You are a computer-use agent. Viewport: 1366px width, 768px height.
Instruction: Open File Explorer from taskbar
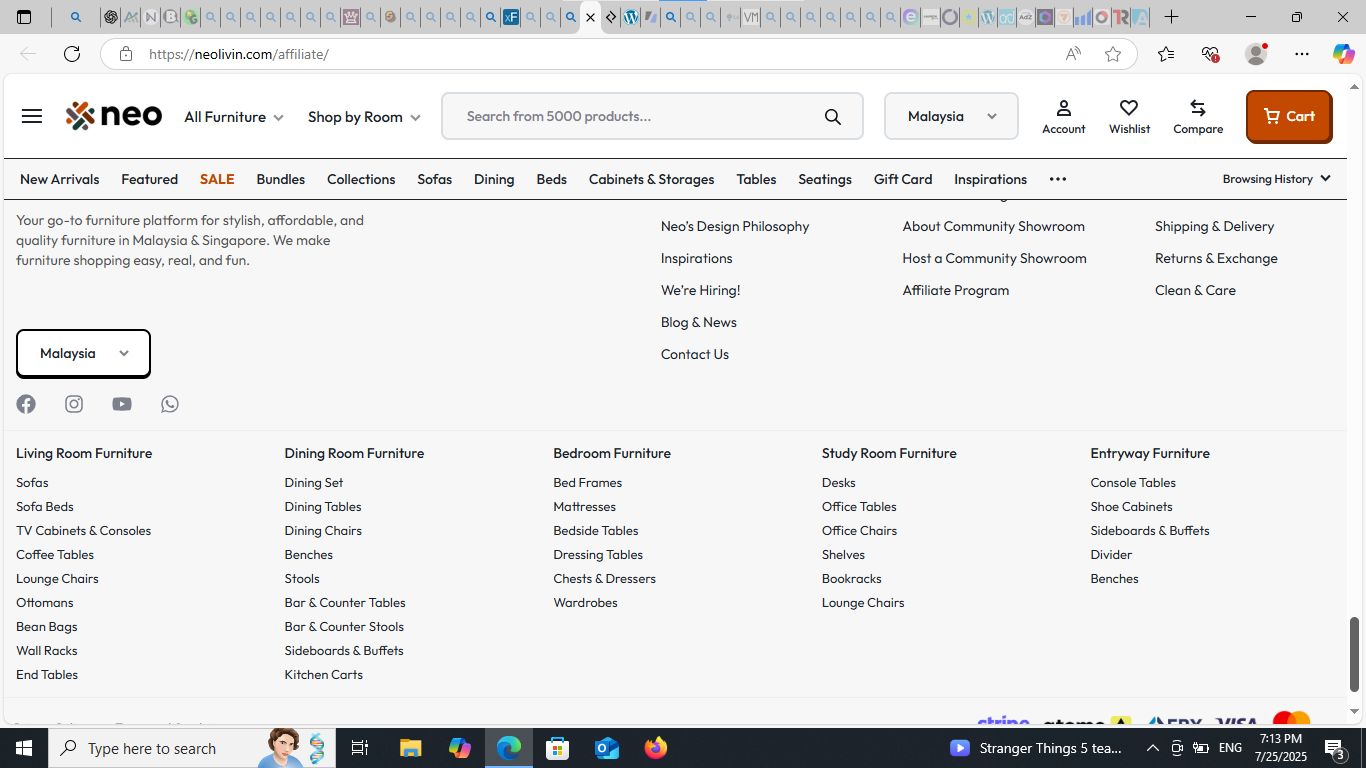point(411,748)
